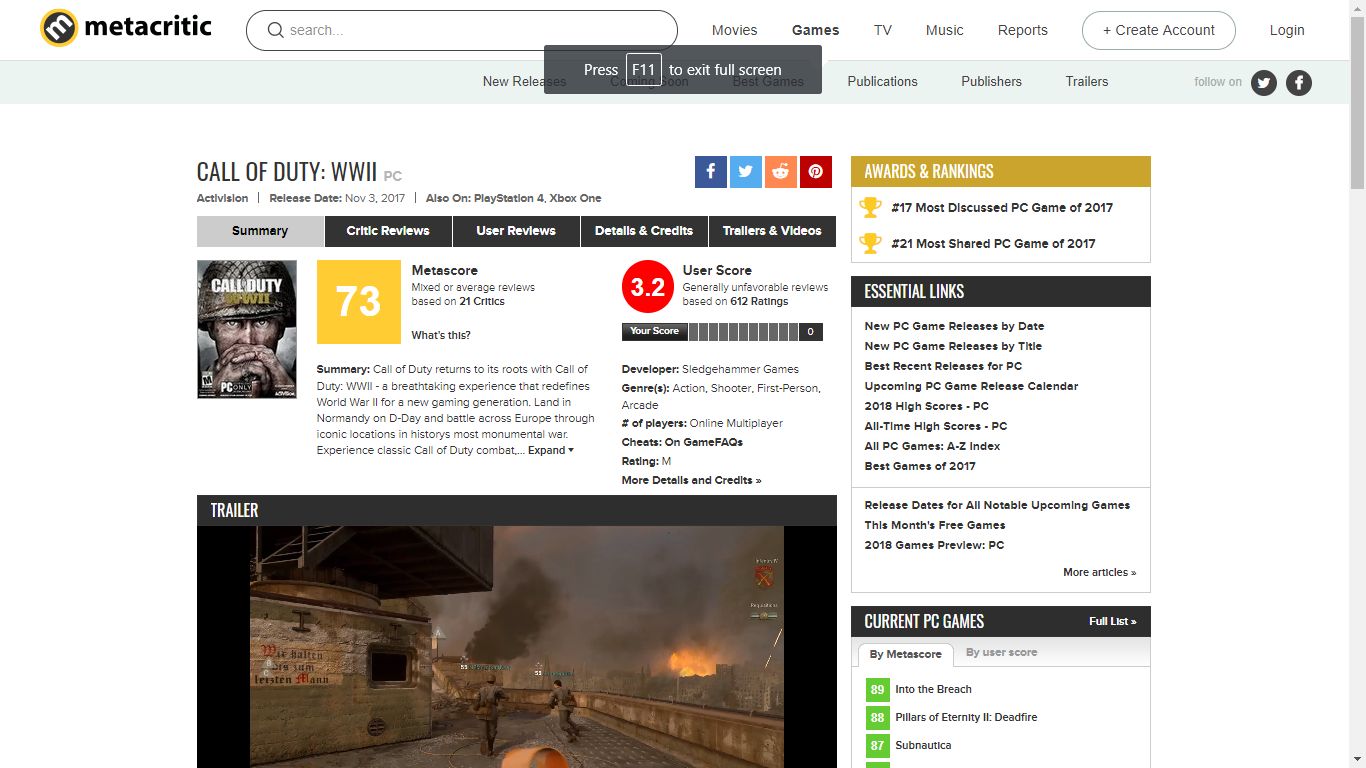The width and height of the screenshot is (1366, 768).
Task: Open the Reports menu
Action: (1023, 30)
